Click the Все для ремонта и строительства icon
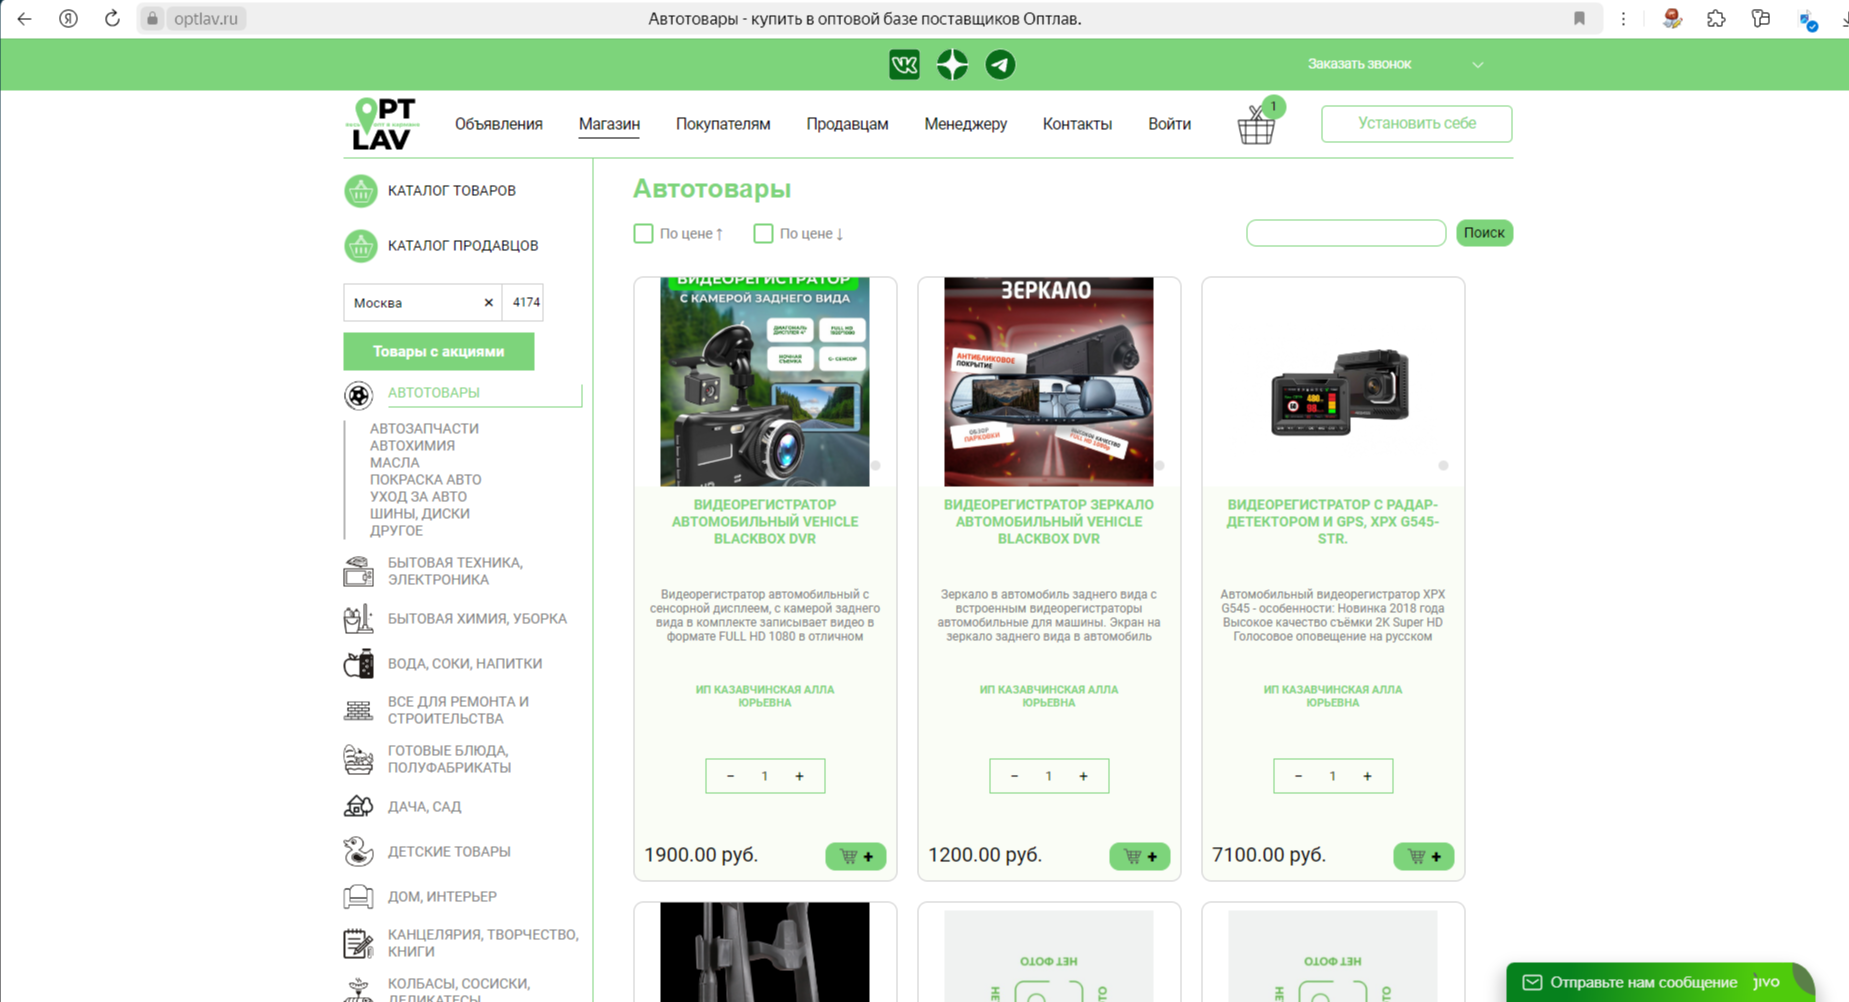 [x=358, y=710]
